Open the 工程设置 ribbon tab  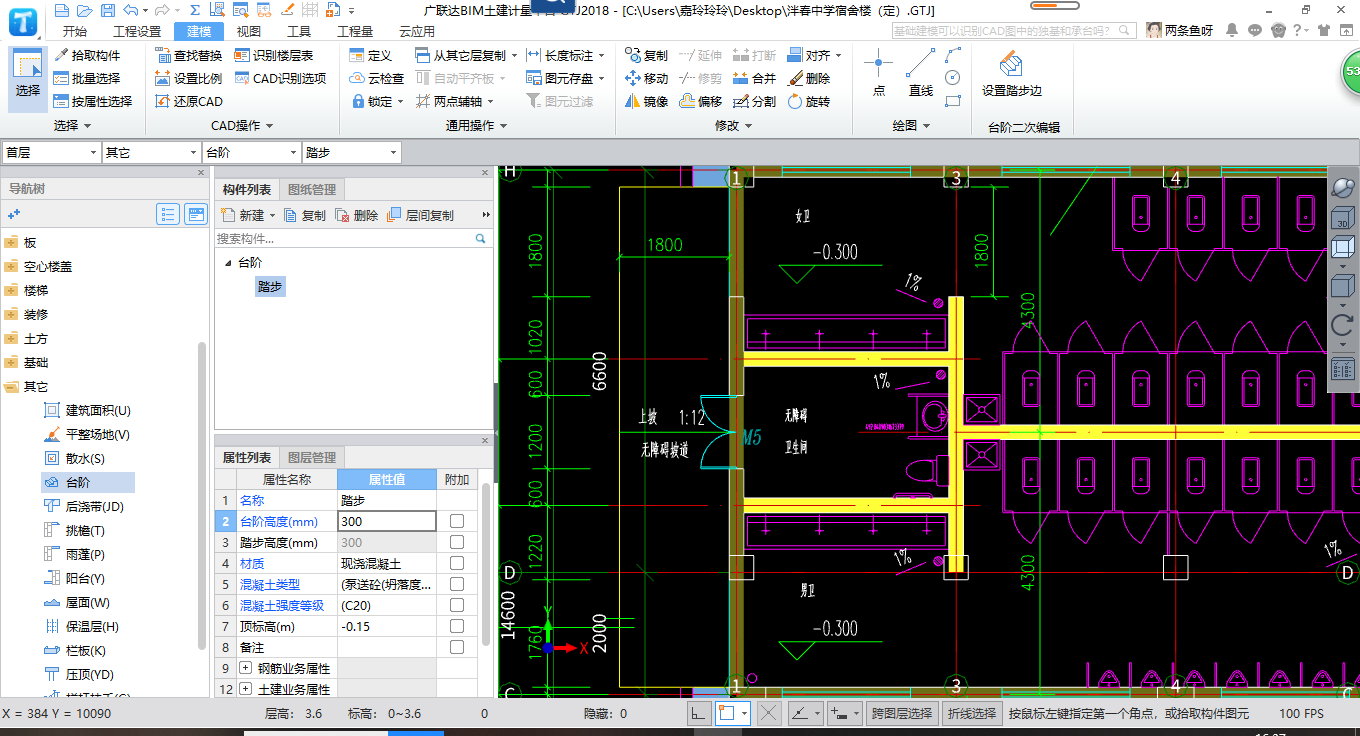(x=137, y=31)
